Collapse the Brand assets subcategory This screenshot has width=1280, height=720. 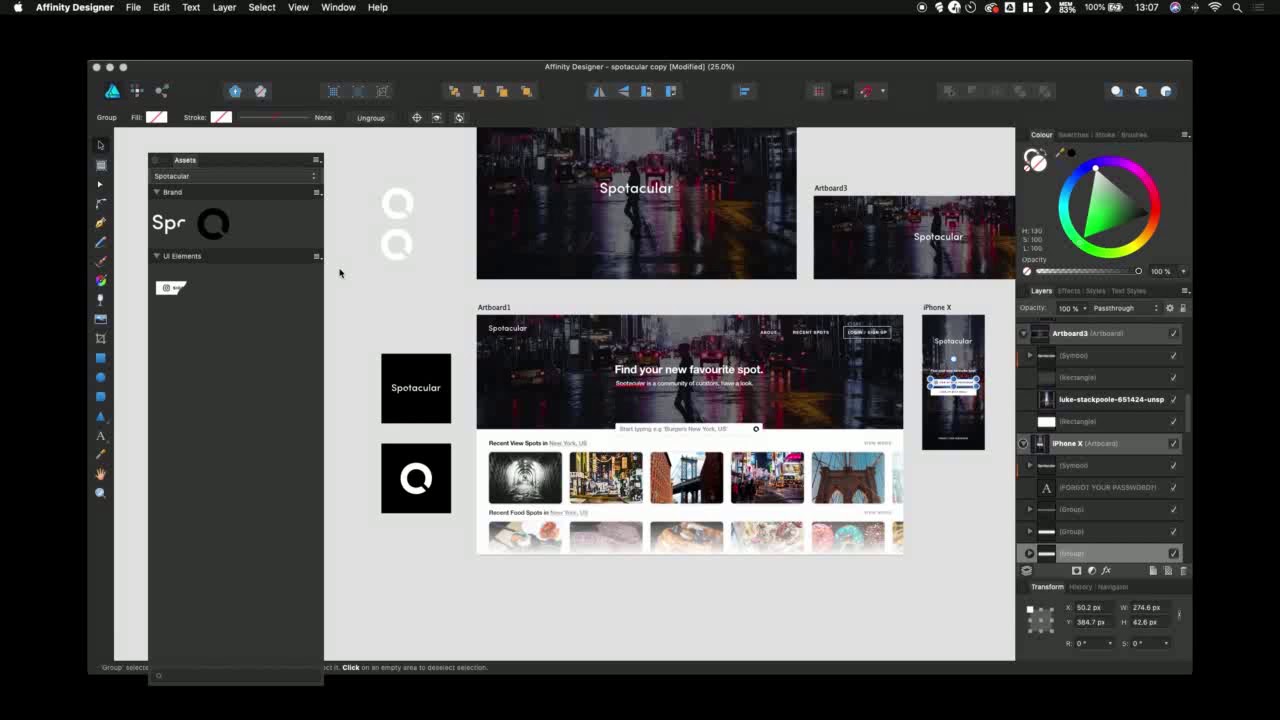pos(156,192)
